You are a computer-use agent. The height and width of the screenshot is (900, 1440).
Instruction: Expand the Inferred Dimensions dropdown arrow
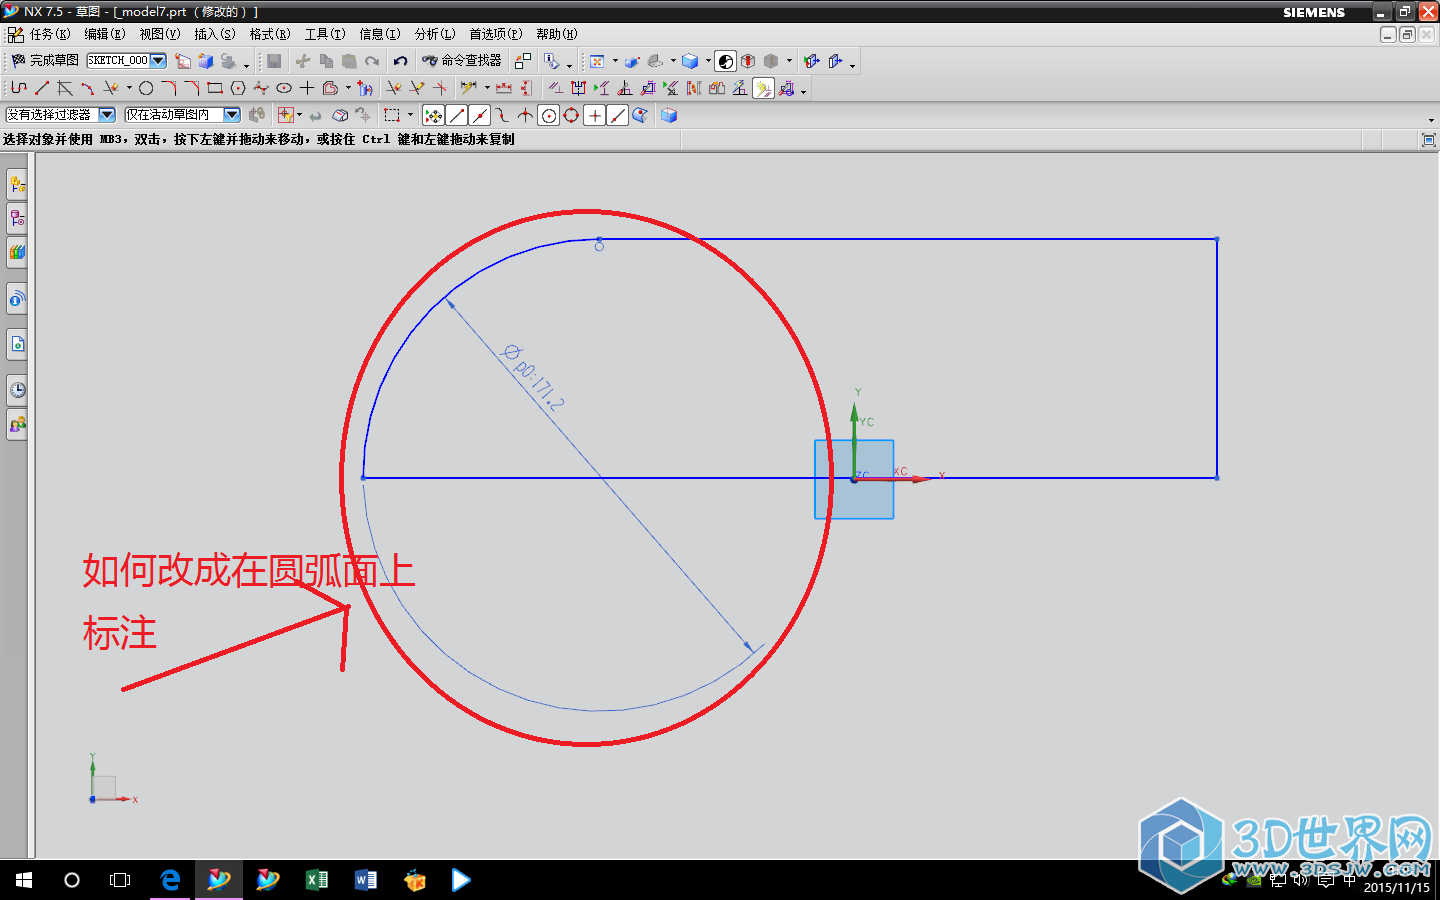[487, 88]
